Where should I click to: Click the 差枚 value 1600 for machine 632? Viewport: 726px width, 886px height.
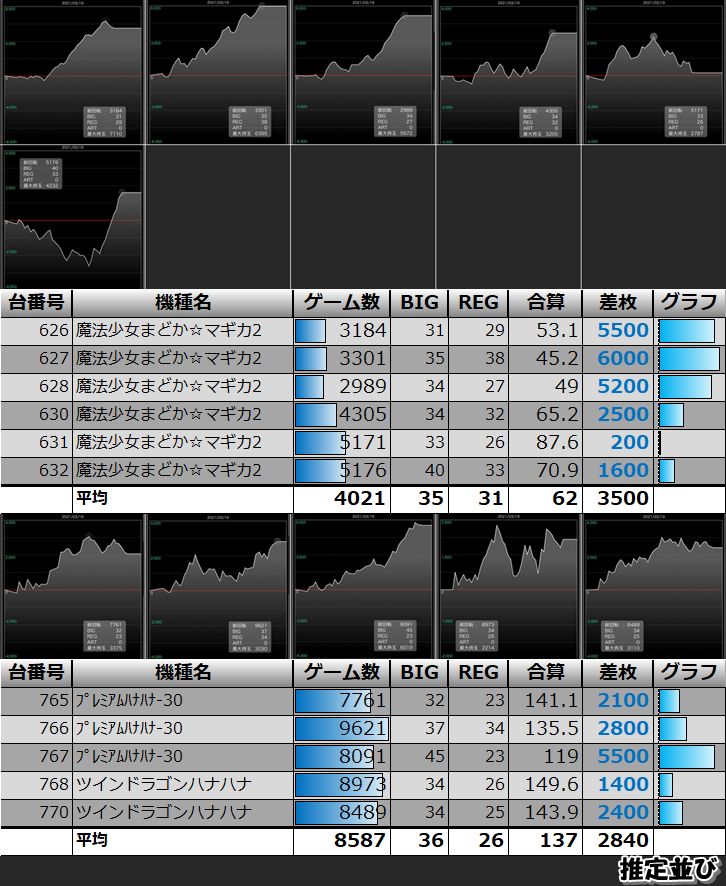[x=623, y=471]
